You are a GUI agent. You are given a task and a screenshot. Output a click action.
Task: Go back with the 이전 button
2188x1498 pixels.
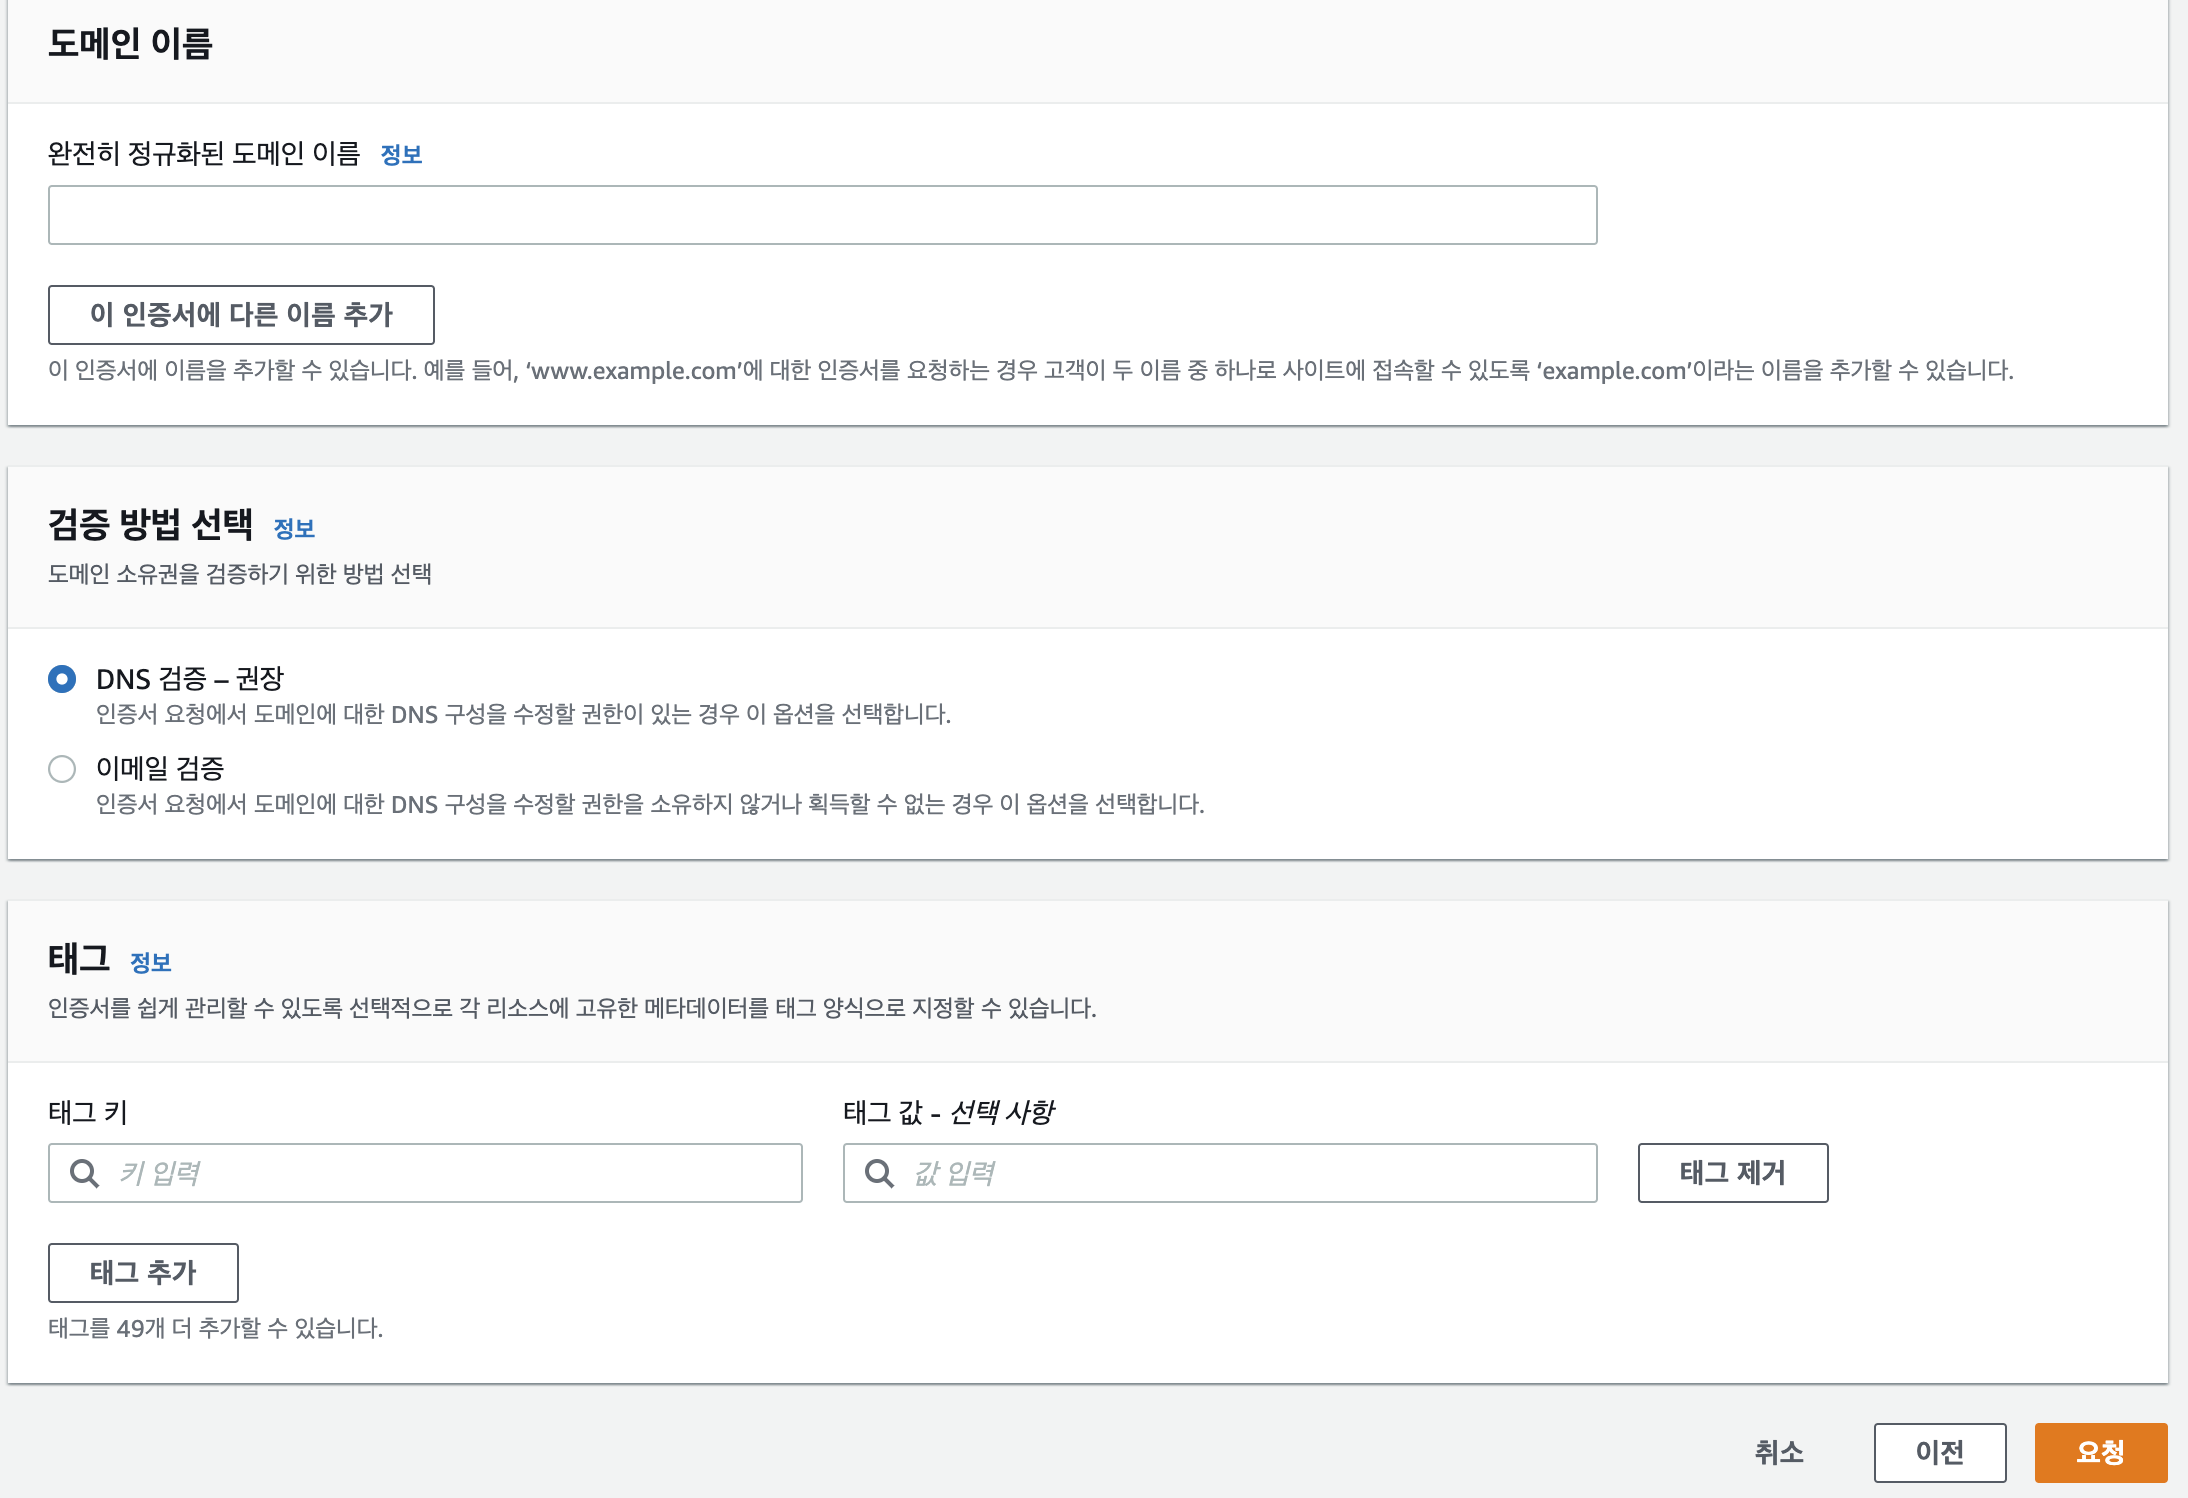(1939, 1452)
